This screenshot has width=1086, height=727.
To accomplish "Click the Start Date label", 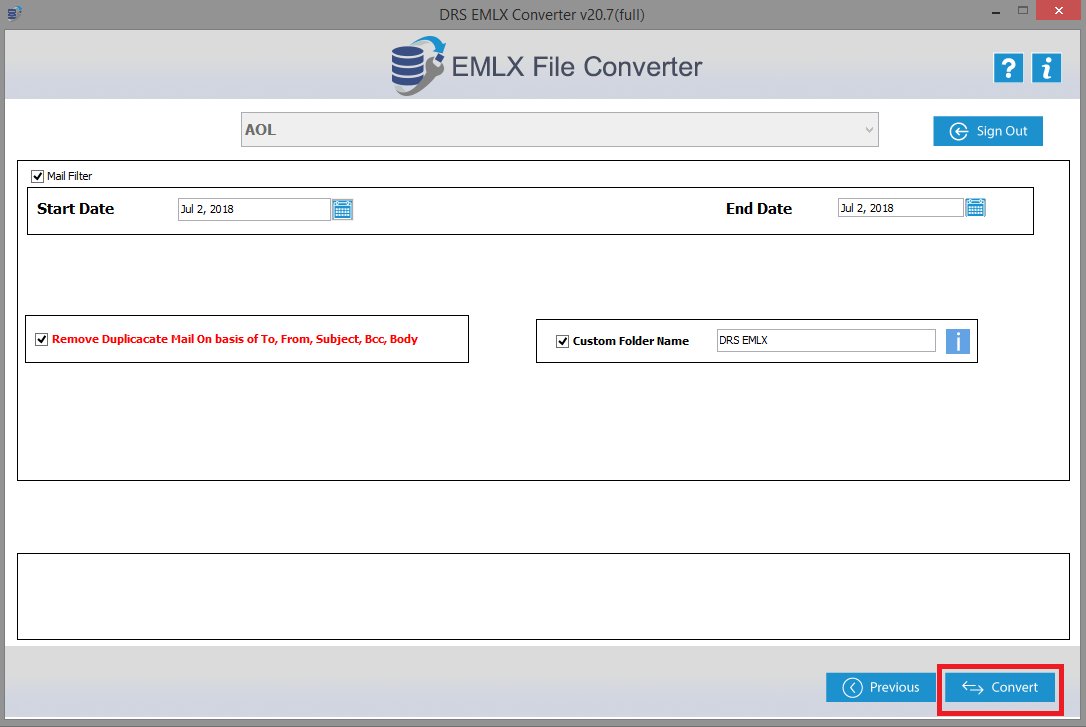I will coord(75,209).
